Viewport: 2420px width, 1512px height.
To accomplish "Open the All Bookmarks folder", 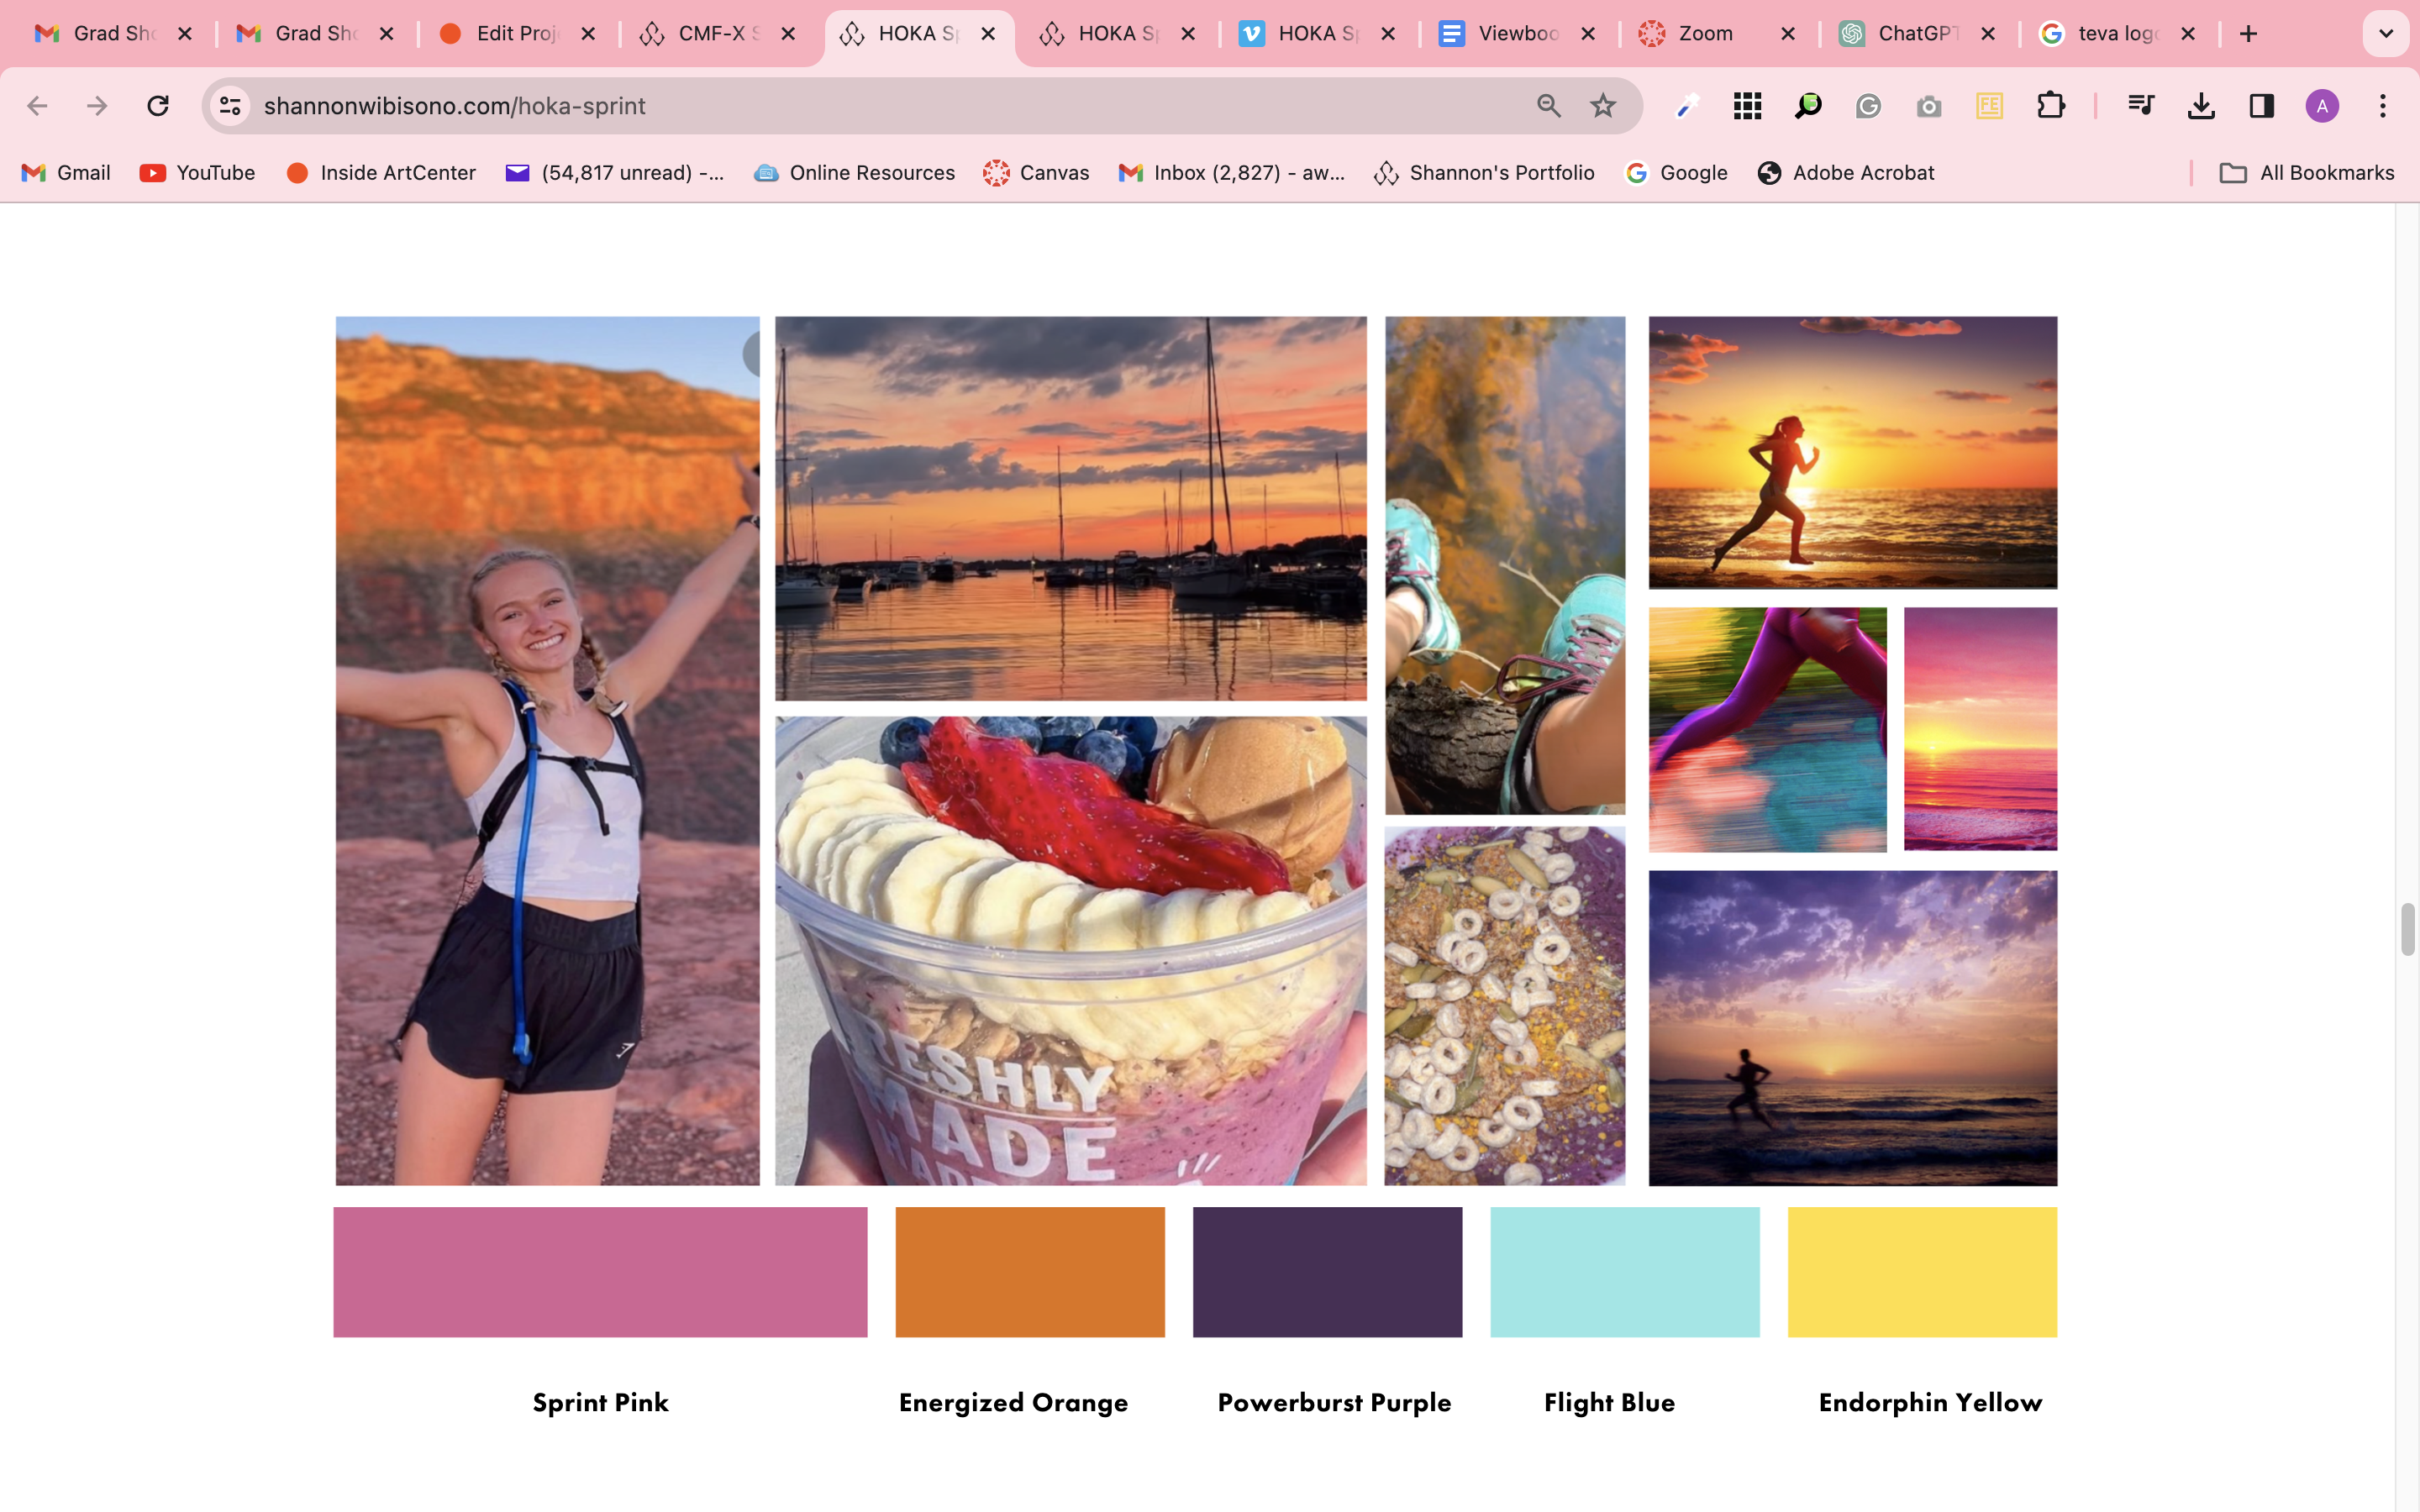I will tap(2307, 173).
